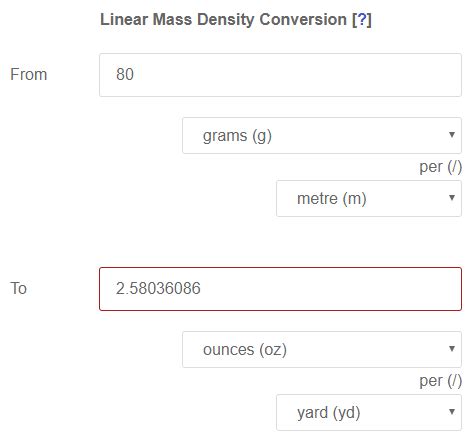Open the ounces (oz) mass unit dropdown

click(x=322, y=349)
